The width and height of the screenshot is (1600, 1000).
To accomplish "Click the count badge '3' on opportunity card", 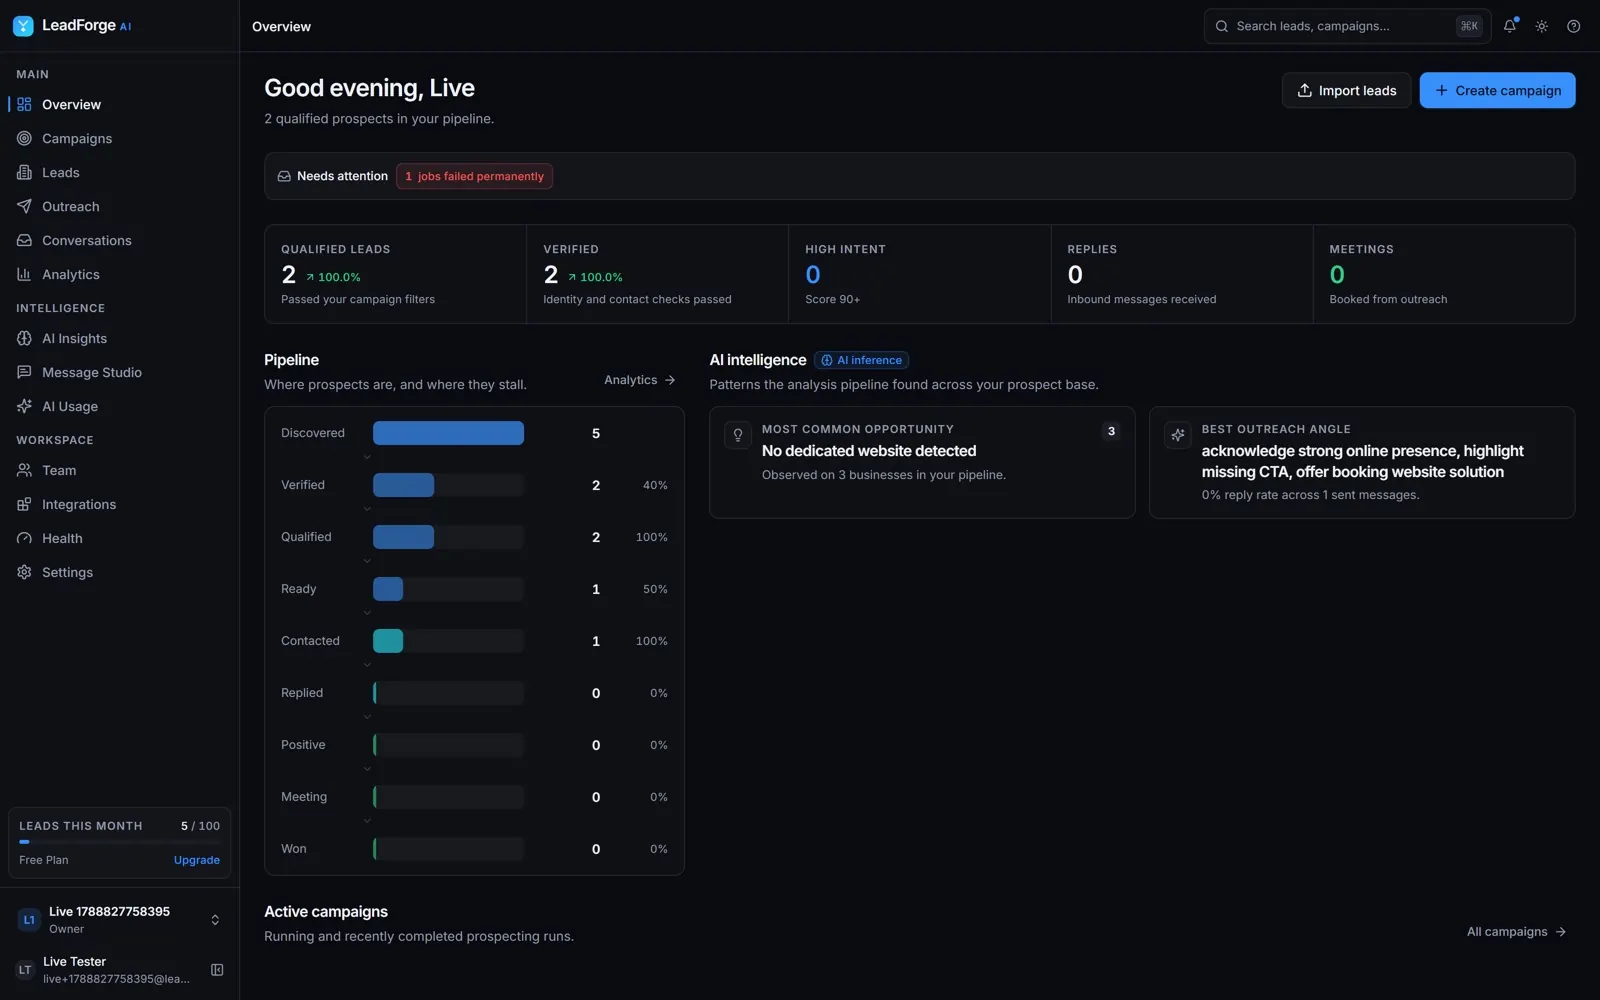I will pos(1111,431).
